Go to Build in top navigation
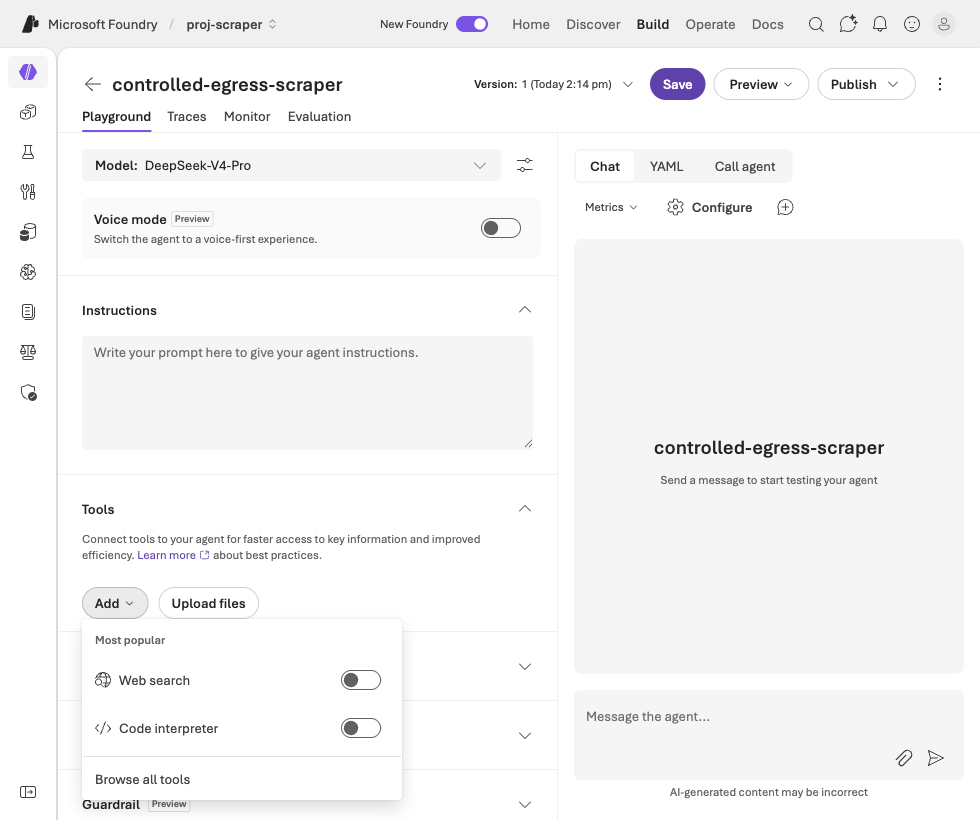The image size is (980, 820). point(652,24)
